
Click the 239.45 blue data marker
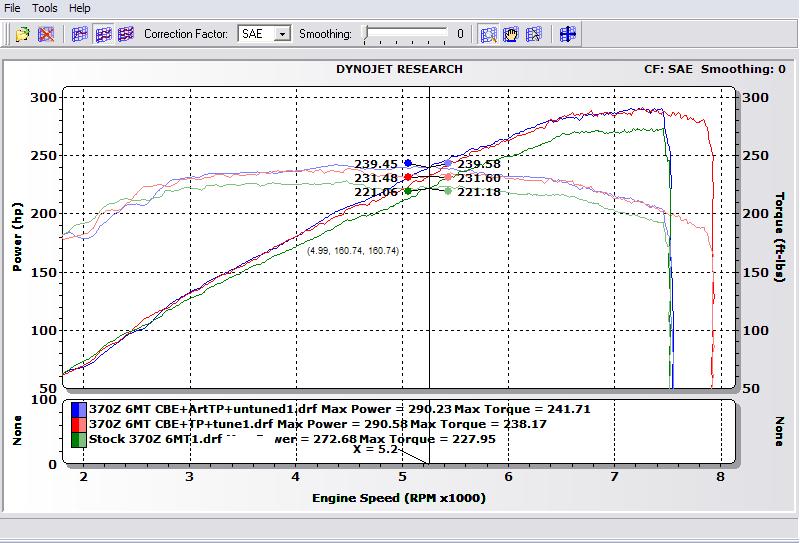408,163
